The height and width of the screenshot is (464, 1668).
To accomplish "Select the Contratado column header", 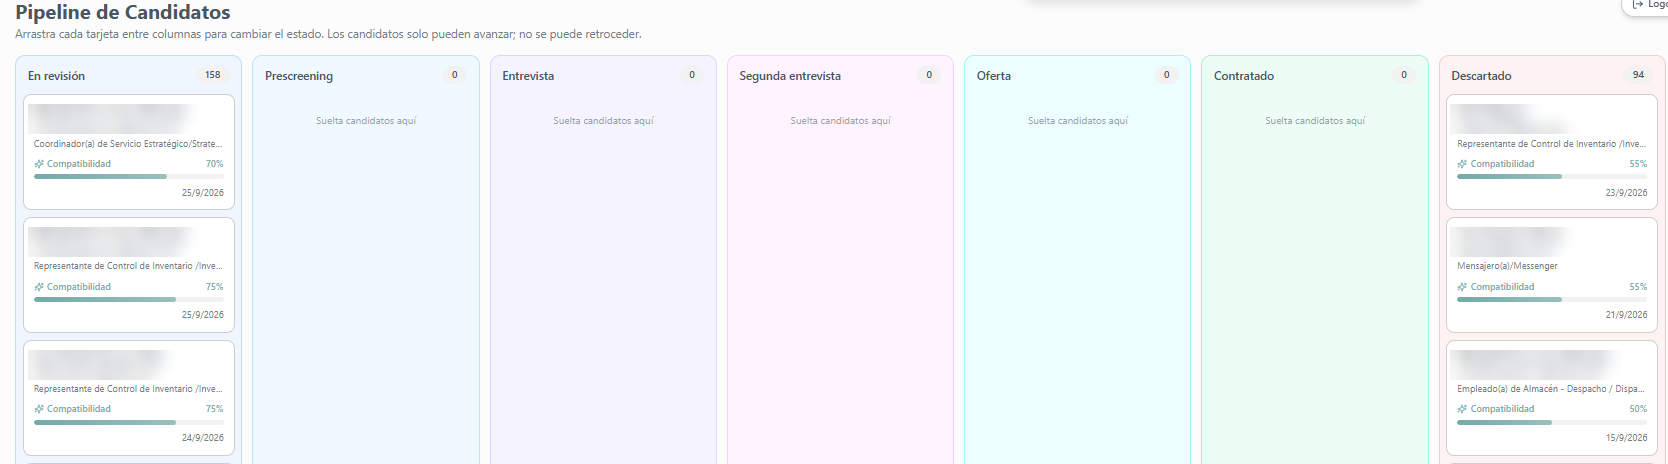I will [1244, 76].
